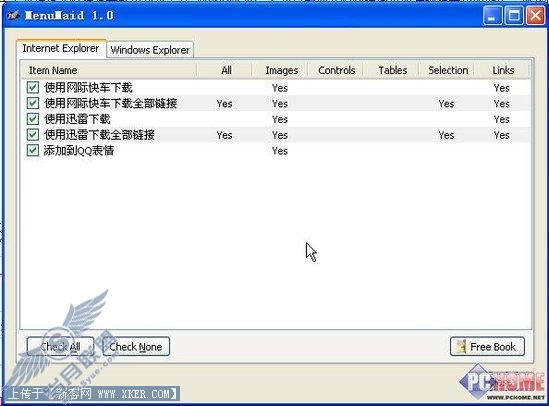Minimize the MenuMaid window
Image resolution: width=549 pixels, height=406 pixels.
(492, 16)
